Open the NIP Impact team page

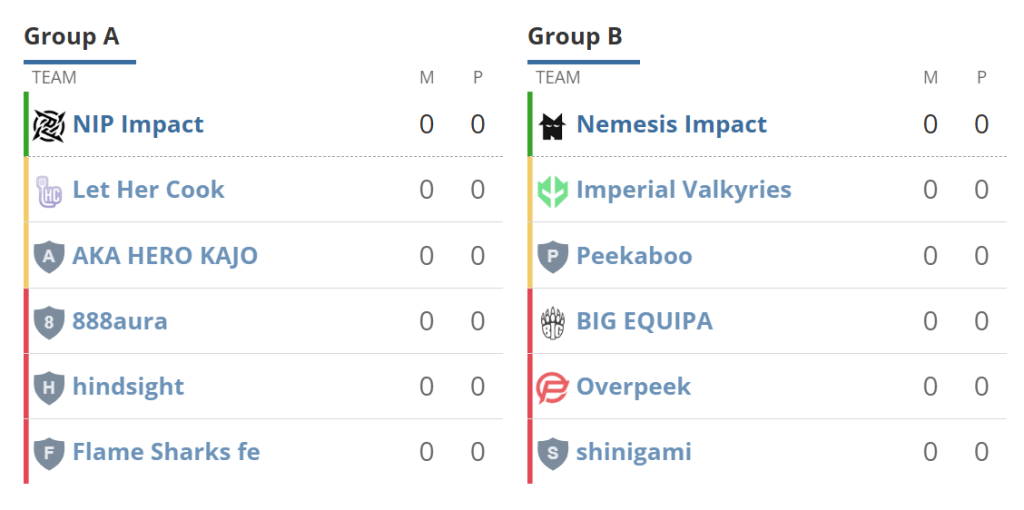138,125
